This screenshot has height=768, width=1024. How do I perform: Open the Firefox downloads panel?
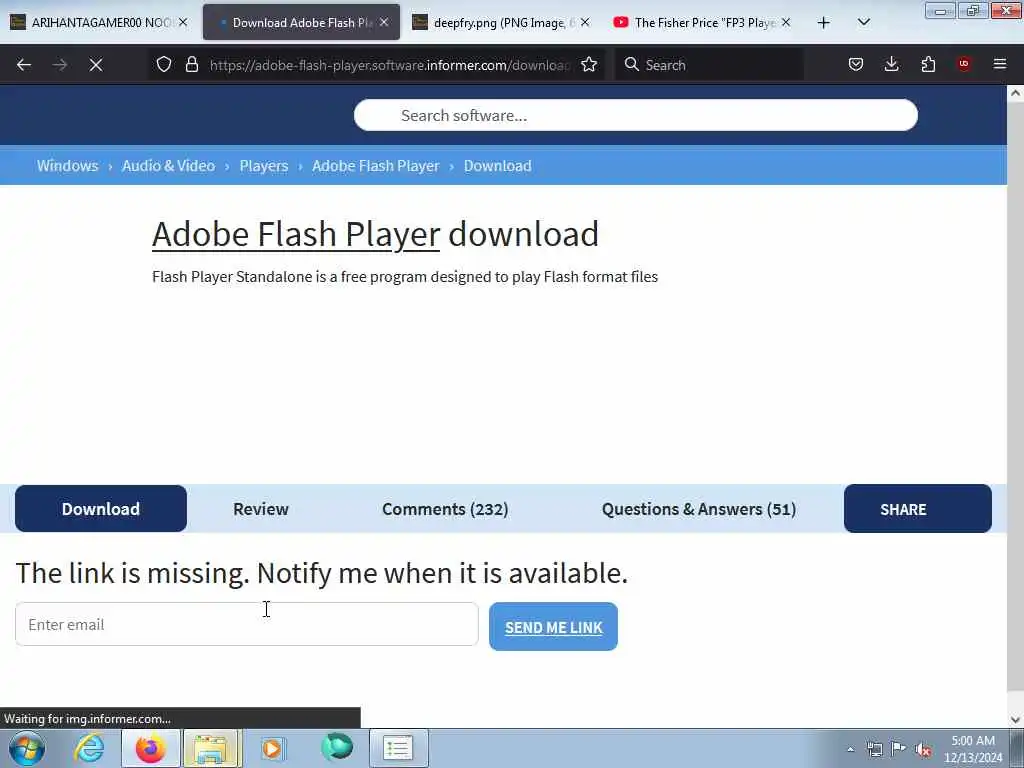[x=891, y=65]
